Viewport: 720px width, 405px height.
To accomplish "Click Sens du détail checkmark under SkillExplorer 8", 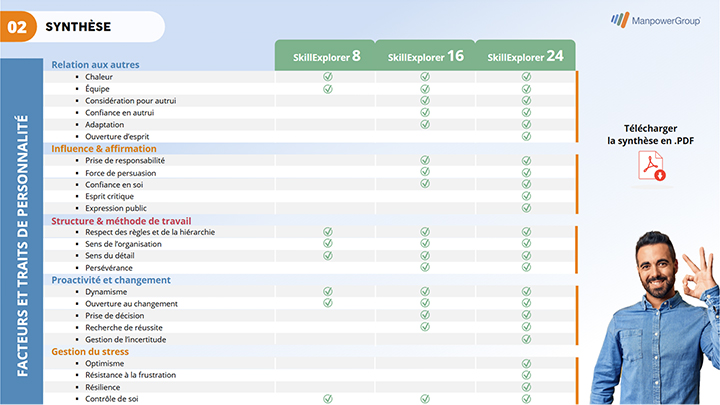I will point(327,255).
